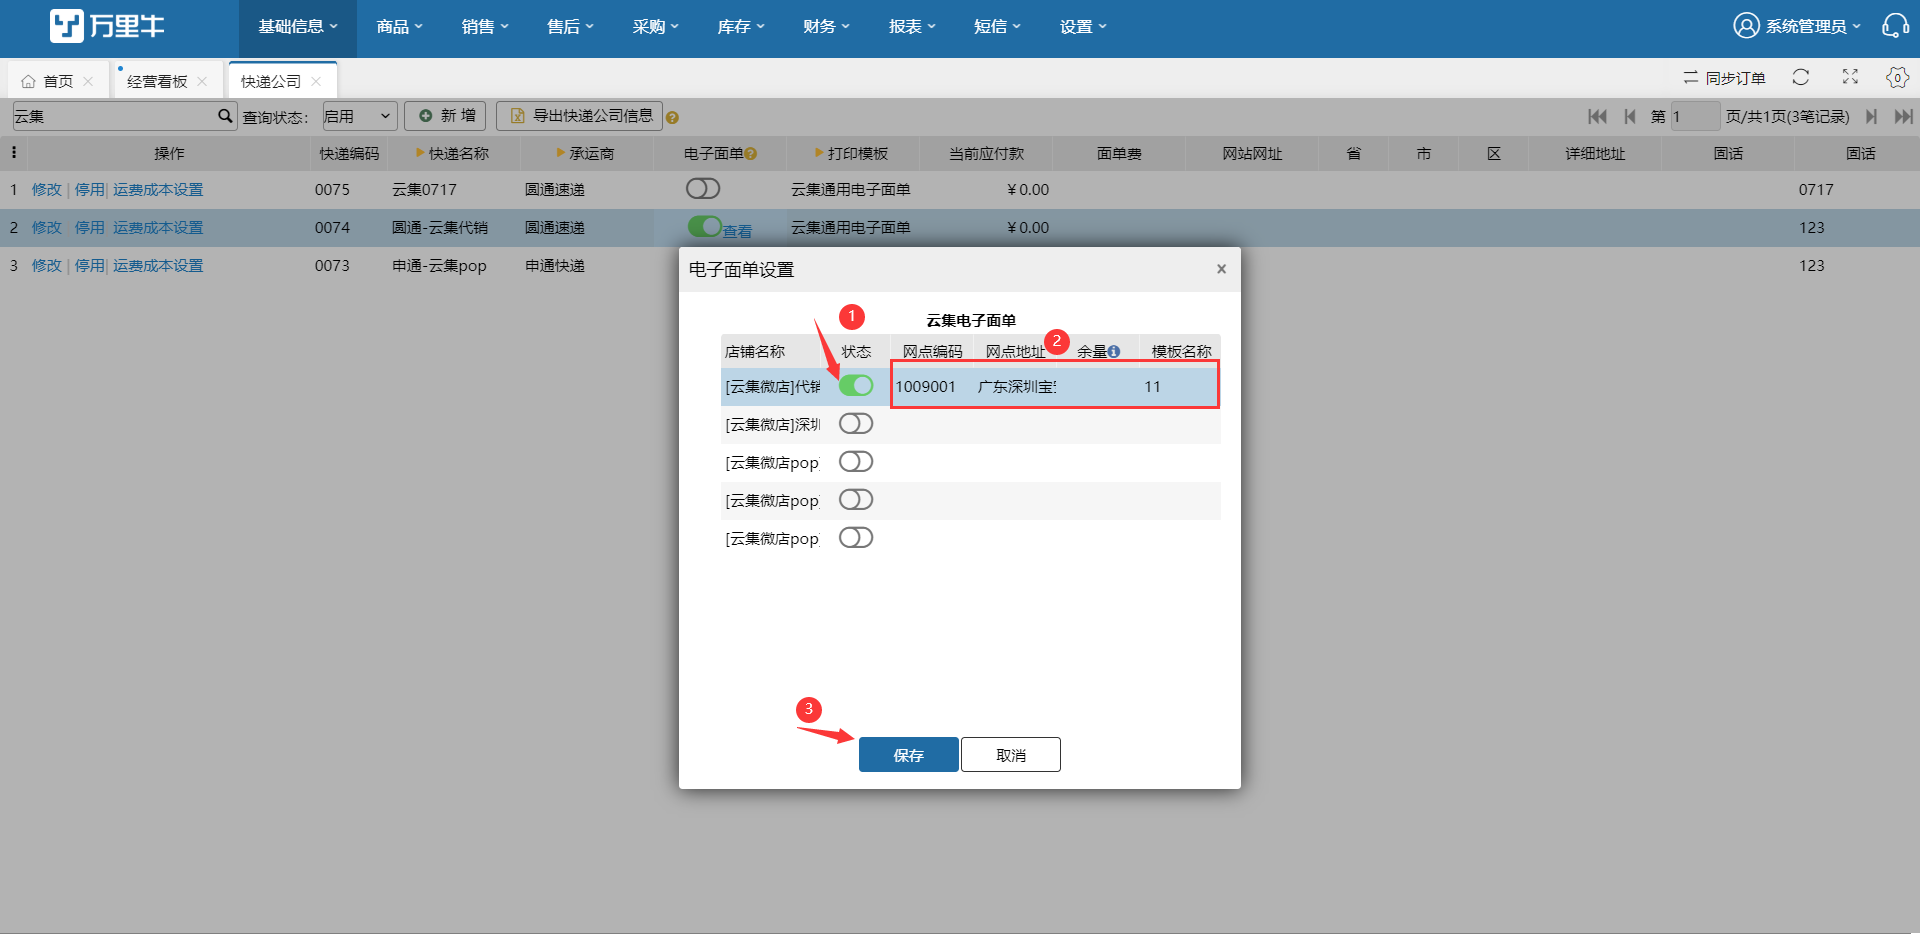Expand 系统管理员 user dropdown
Viewport: 1920px width, 934px height.
tap(1812, 27)
